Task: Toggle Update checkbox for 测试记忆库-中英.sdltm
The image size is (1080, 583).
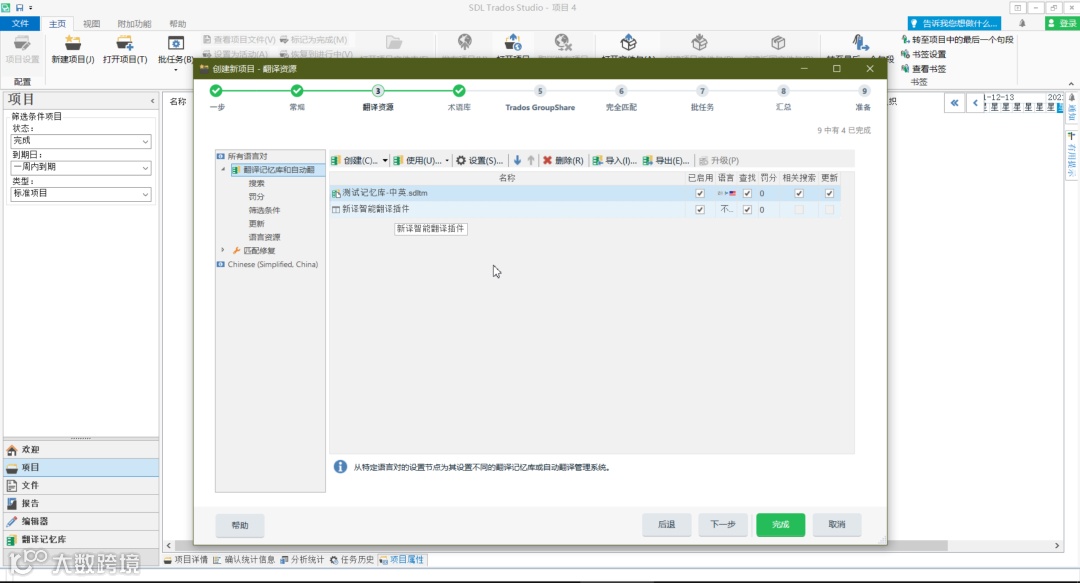Action: [829, 194]
